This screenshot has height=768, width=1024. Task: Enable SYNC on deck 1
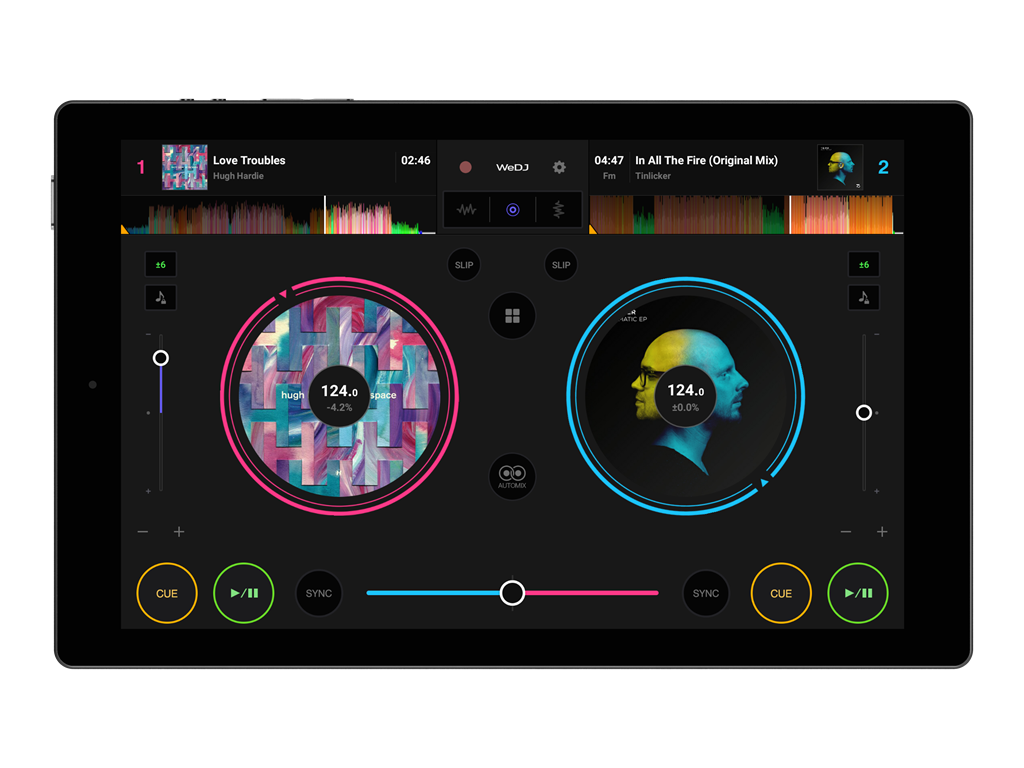[x=319, y=593]
